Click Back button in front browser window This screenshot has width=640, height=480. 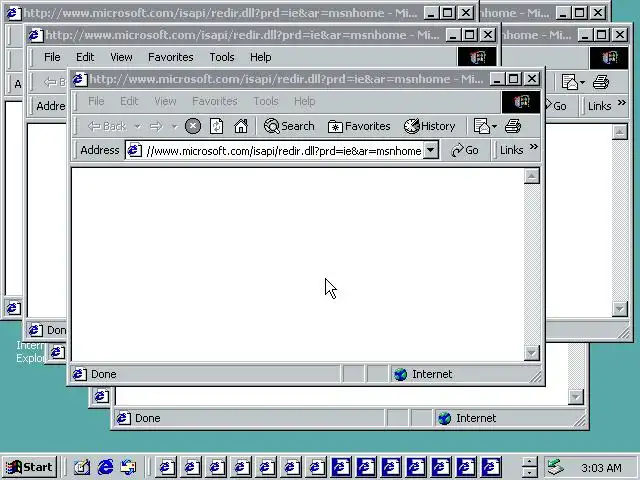click(x=107, y=126)
